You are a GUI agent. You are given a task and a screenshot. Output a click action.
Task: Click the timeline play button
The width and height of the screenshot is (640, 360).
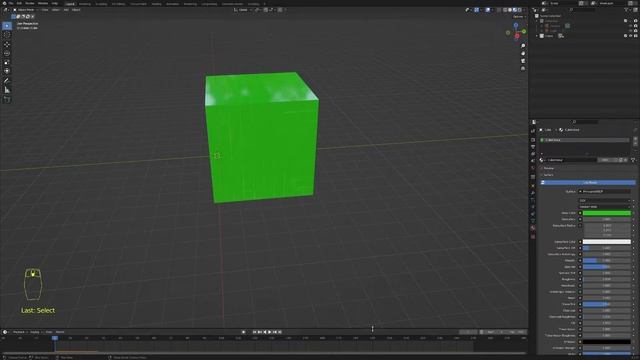270,332
